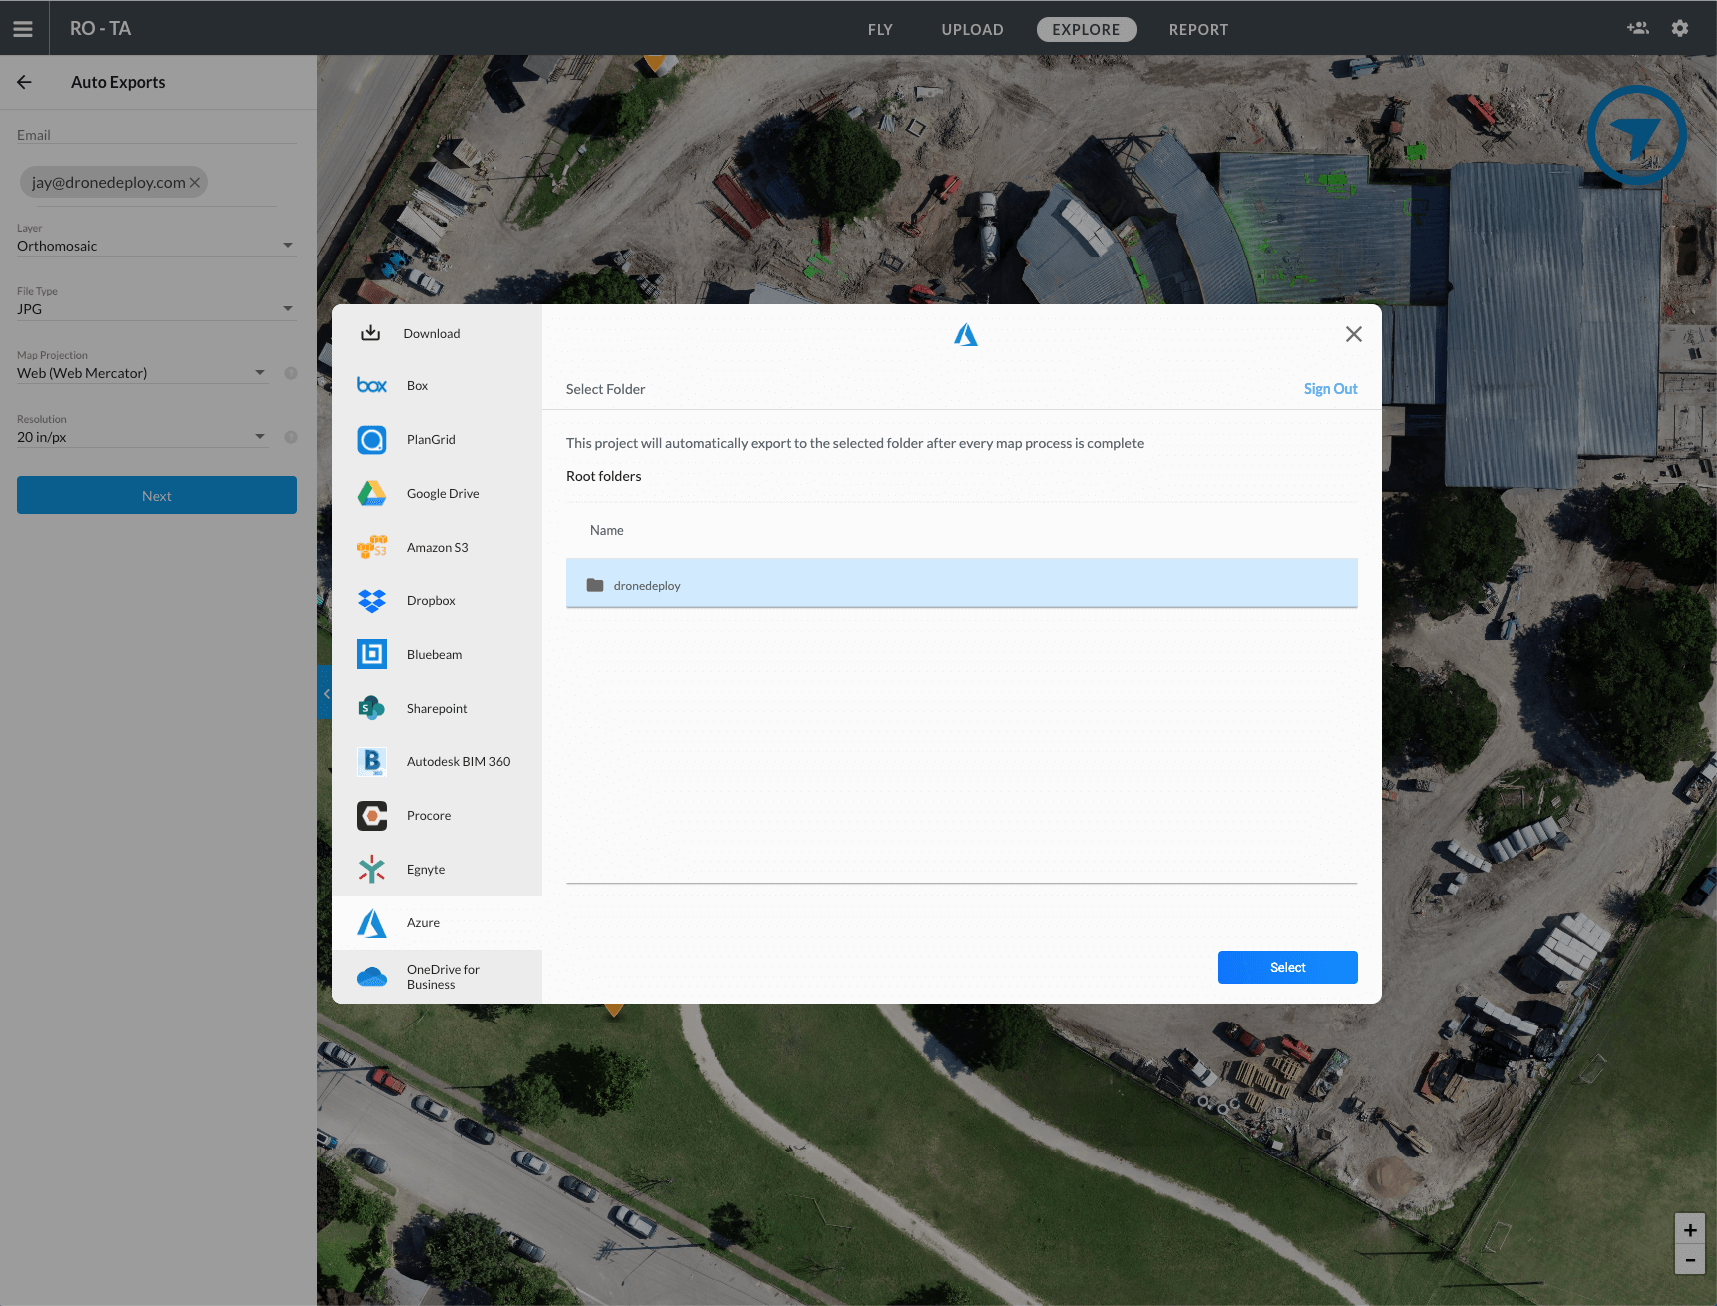The height and width of the screenshot is (1306, 1717).
Task: Show Map Projection help info icon
Action: click(291, 373)
